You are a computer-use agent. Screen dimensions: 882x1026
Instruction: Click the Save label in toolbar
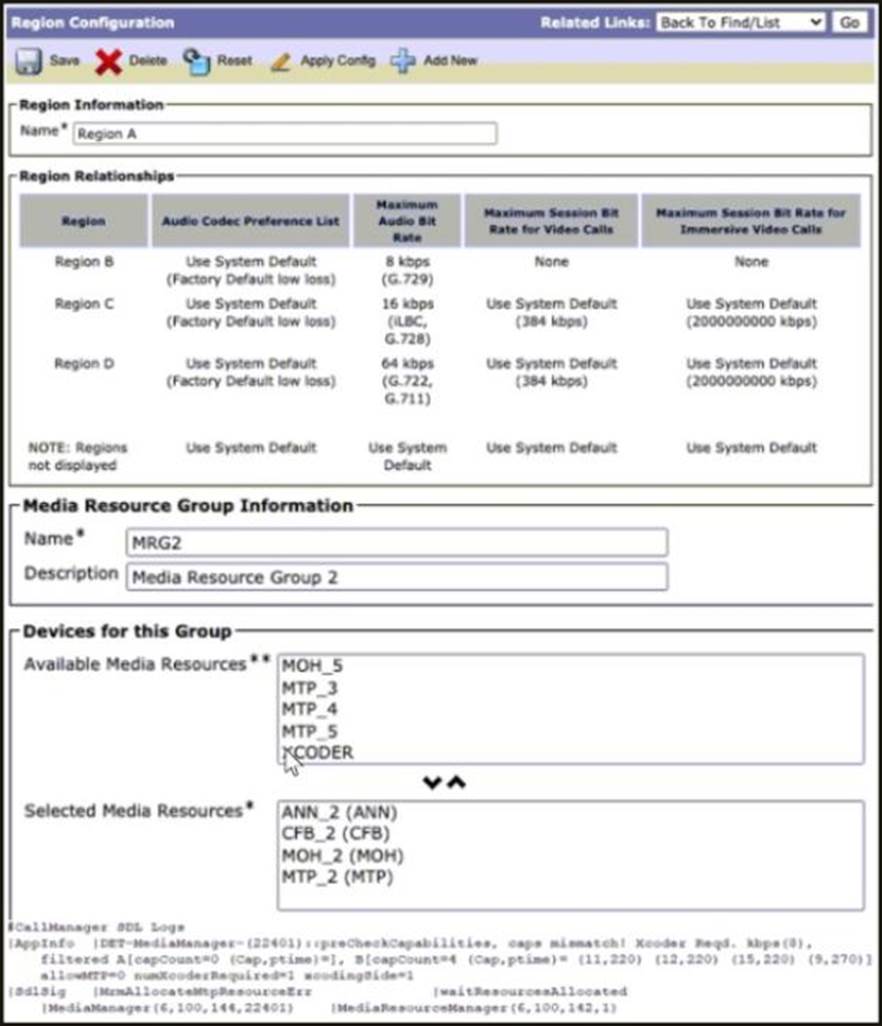(x=64, y=61)
